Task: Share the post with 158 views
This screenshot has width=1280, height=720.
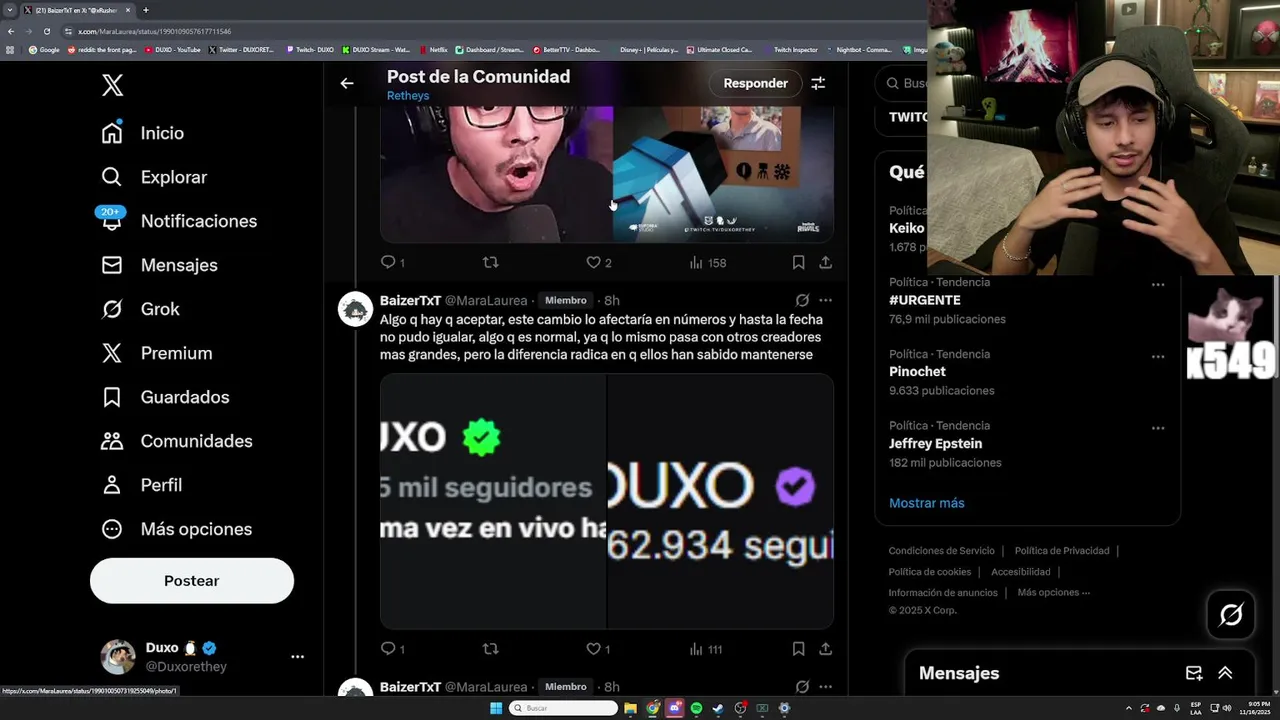Action: pos(825,262)
